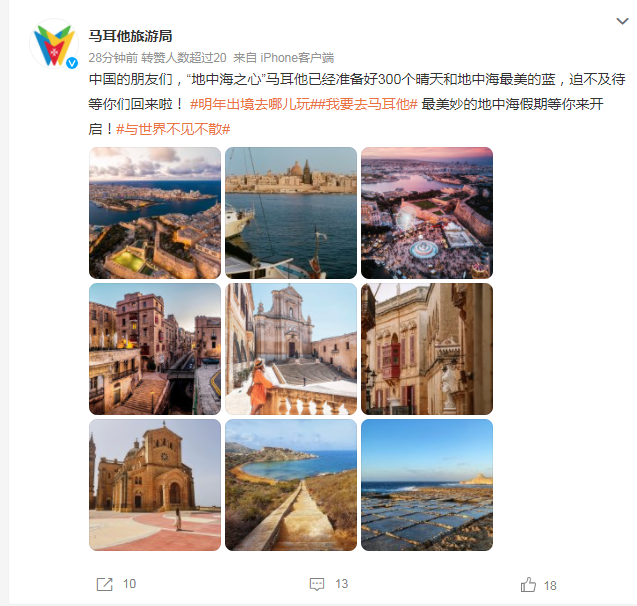Open the basilica church plaza photo

tap(155, 485)
